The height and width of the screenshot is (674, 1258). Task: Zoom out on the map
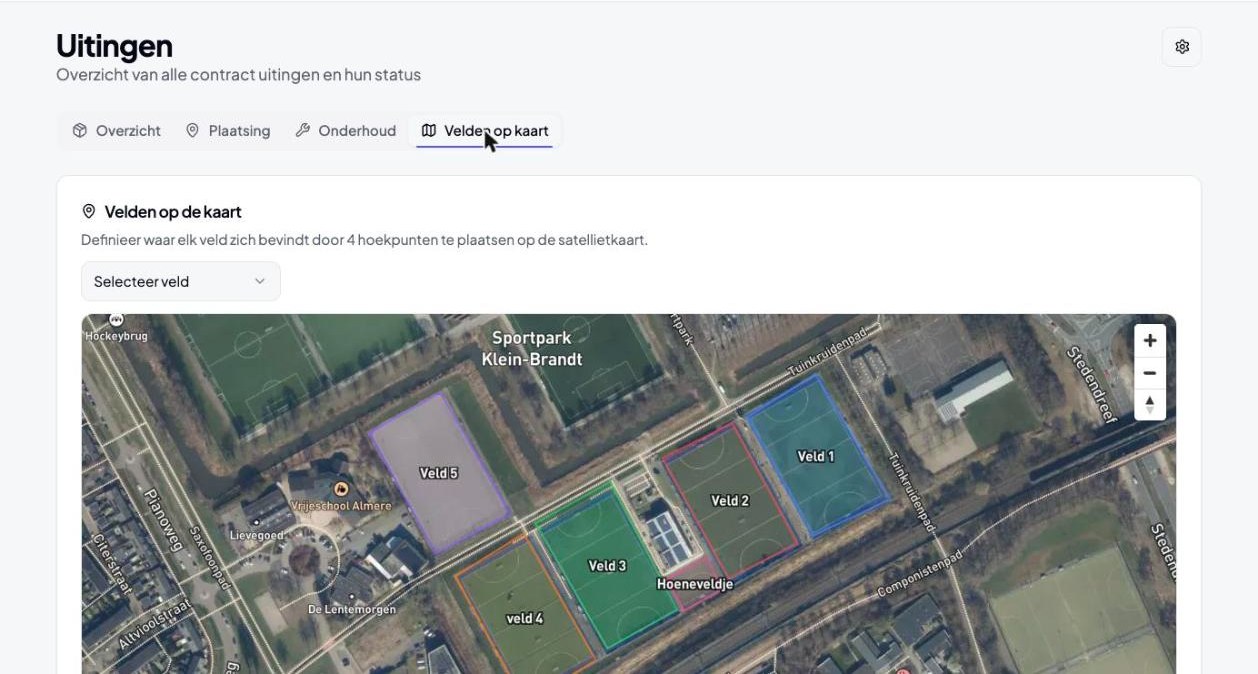1149,373
